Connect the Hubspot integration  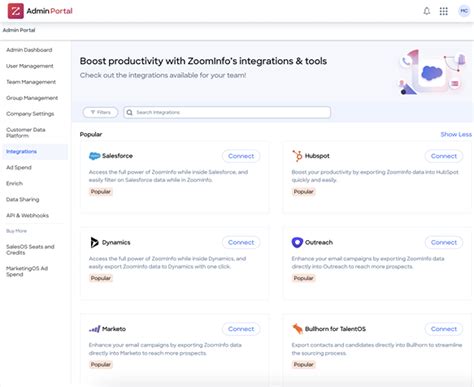click(444, 156)
